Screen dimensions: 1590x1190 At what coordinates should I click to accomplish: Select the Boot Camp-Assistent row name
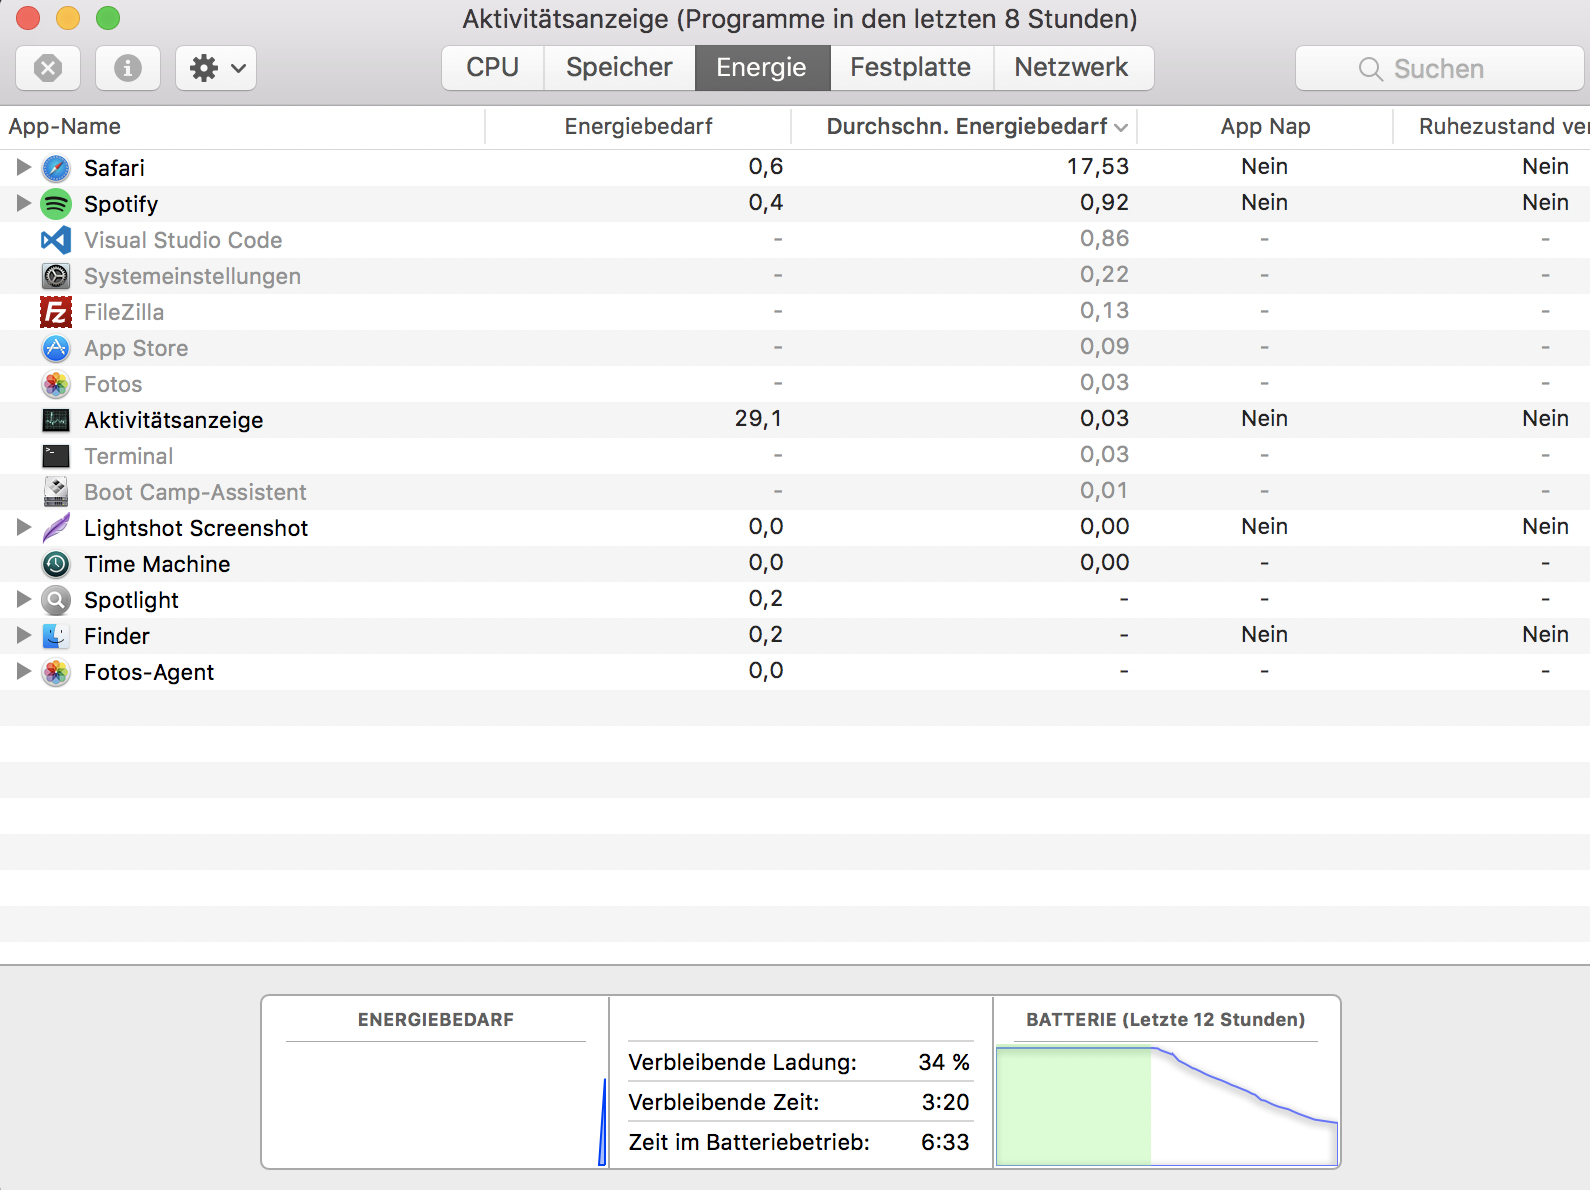click(195, 493)
